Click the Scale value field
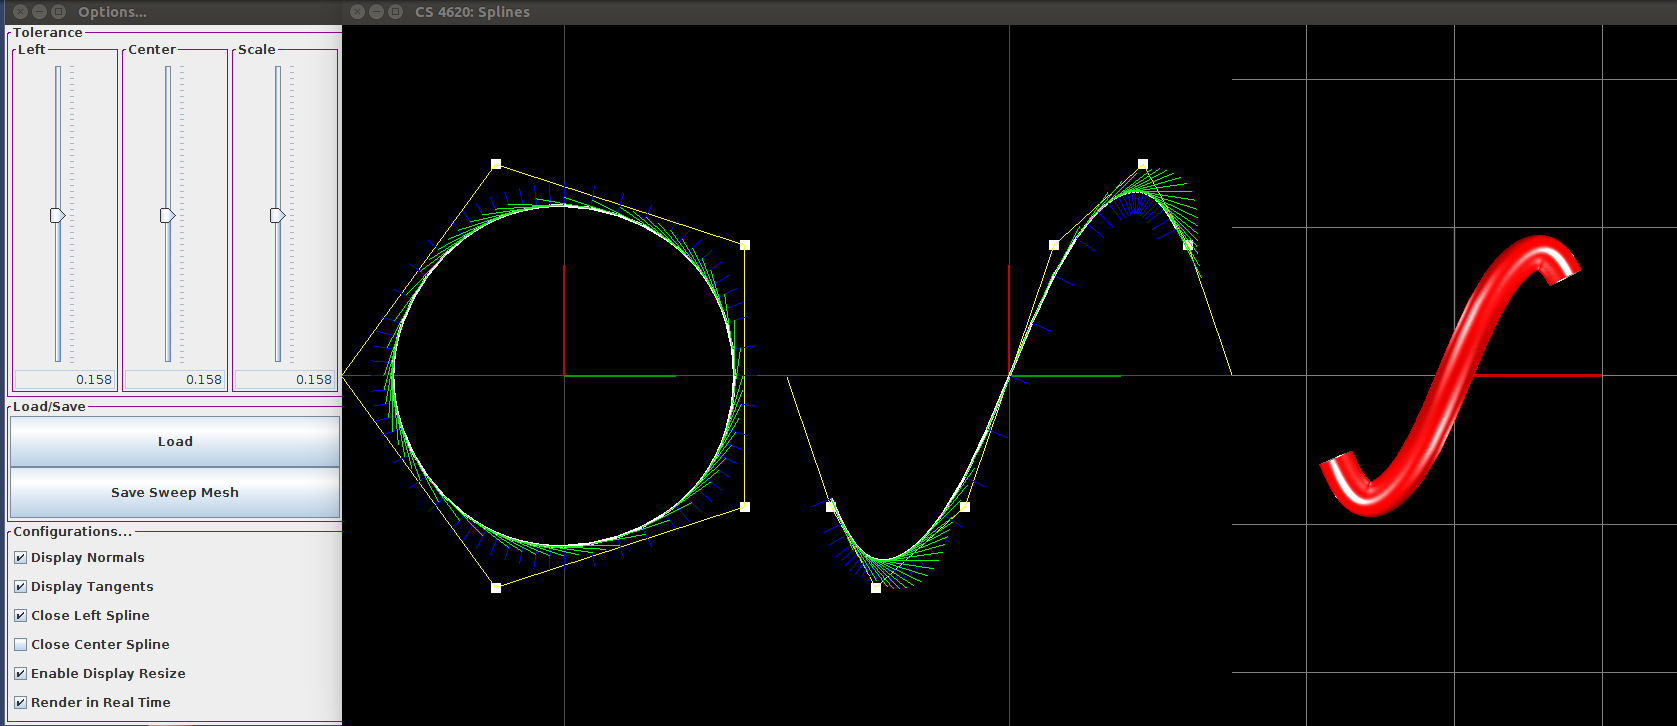1677x726 pixels. [x=285, y=380]
